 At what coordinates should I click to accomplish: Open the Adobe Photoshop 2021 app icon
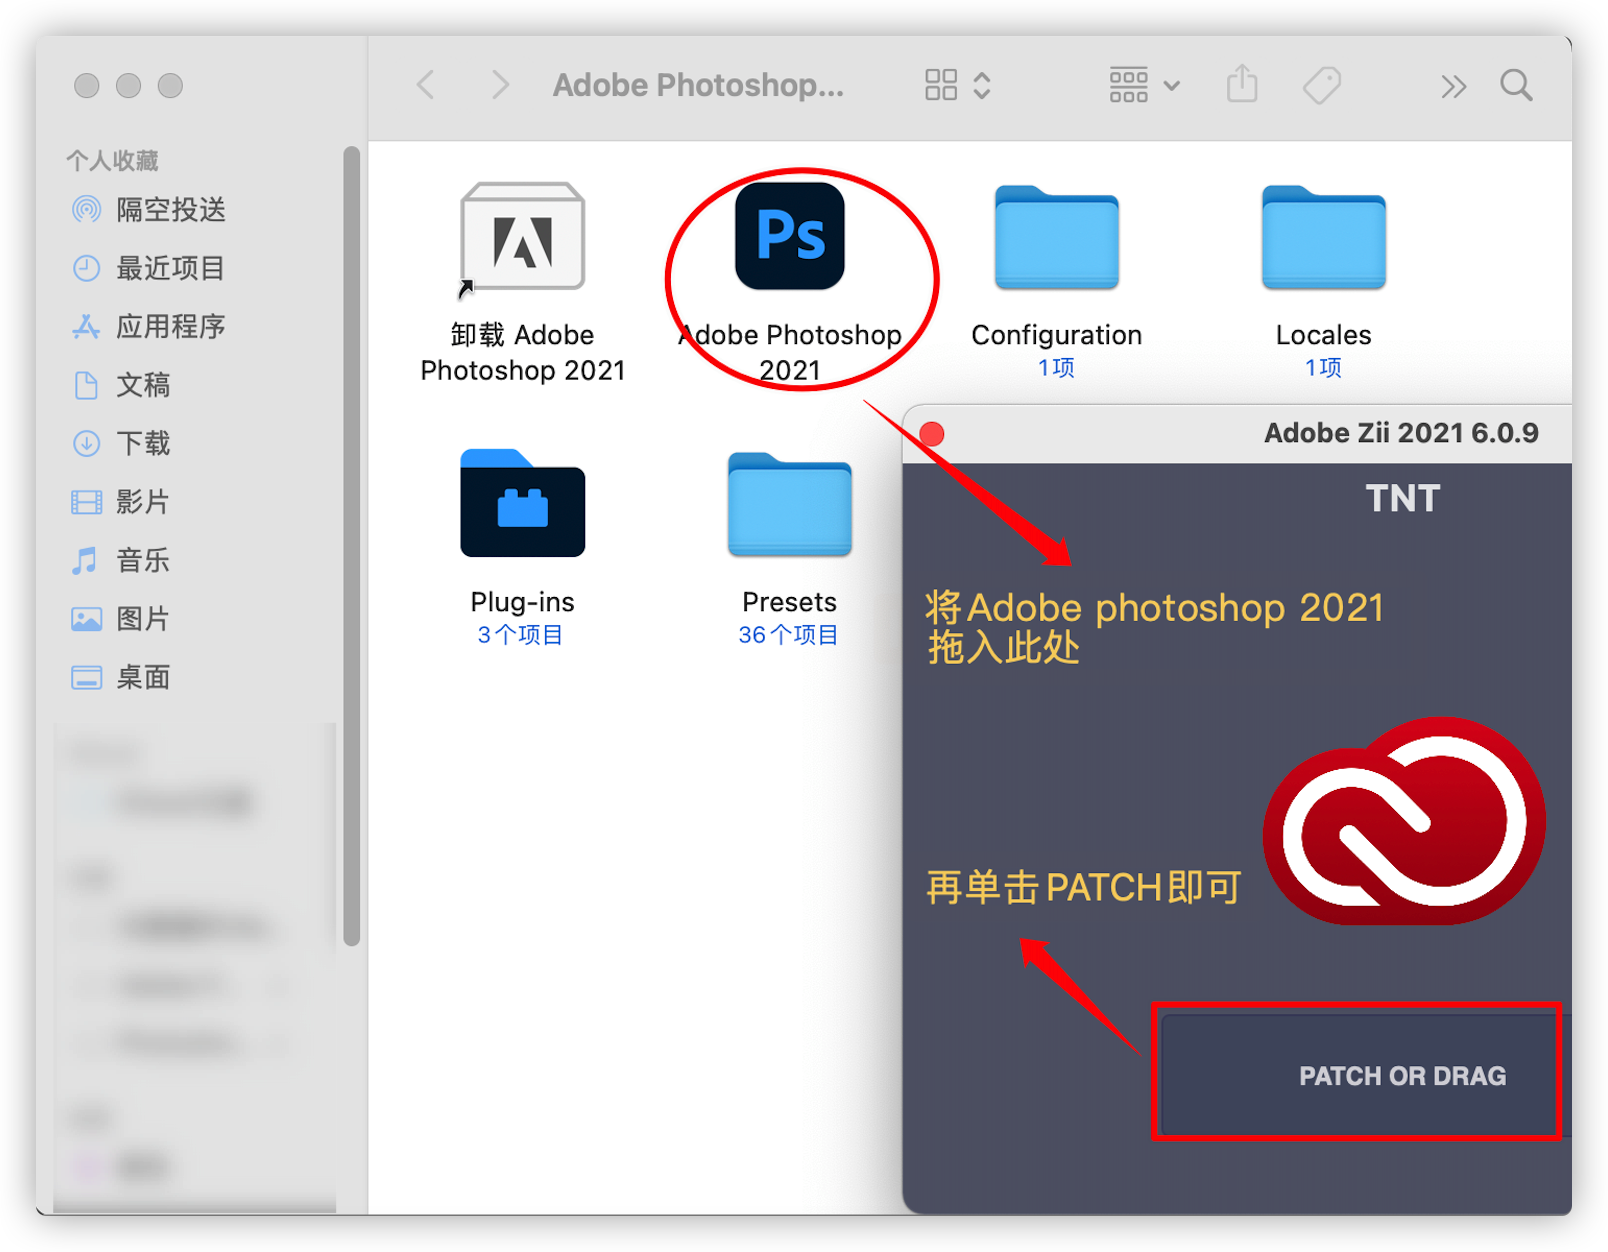pos(789,237)
